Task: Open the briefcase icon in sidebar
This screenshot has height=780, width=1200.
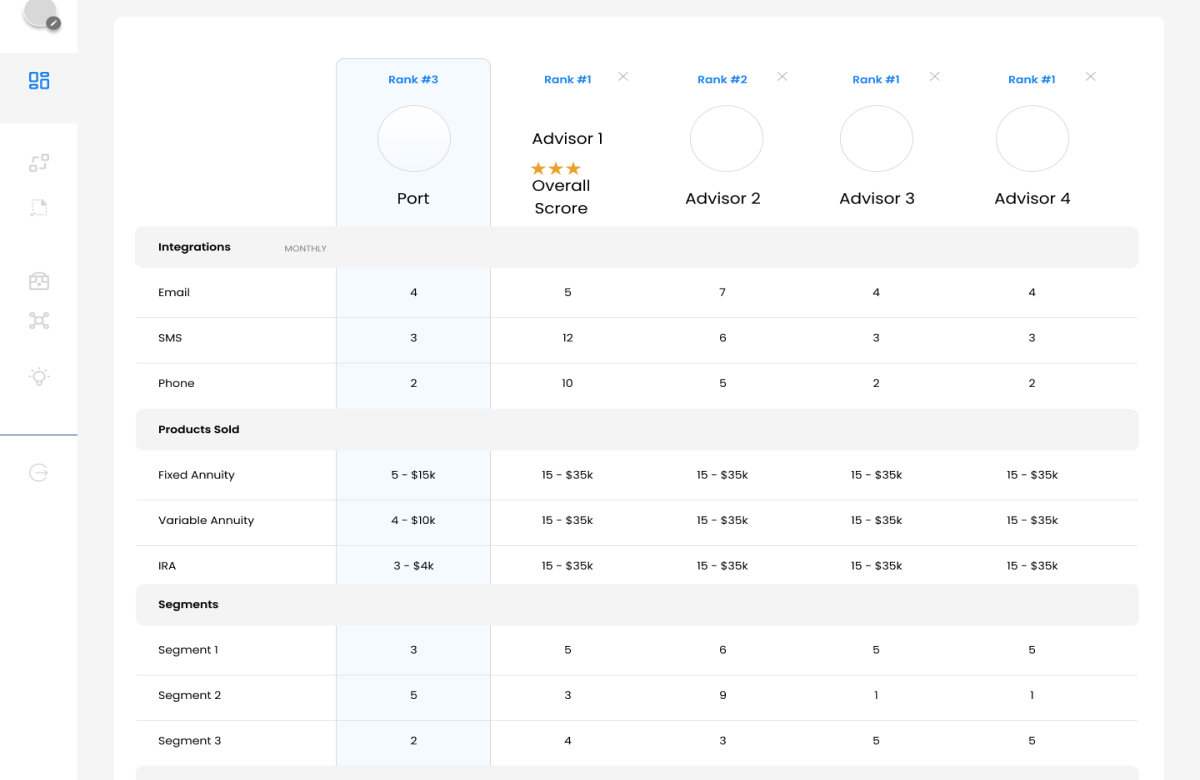Action: pos(39,281)
